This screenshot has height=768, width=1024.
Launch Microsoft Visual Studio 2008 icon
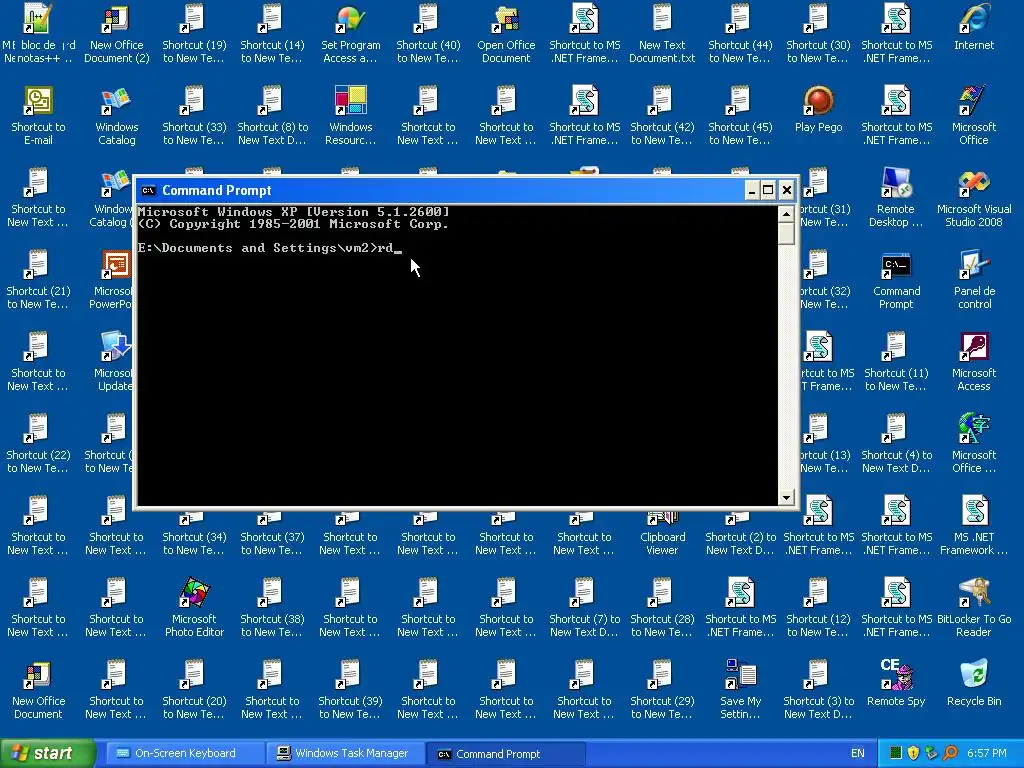coord(974,197)
